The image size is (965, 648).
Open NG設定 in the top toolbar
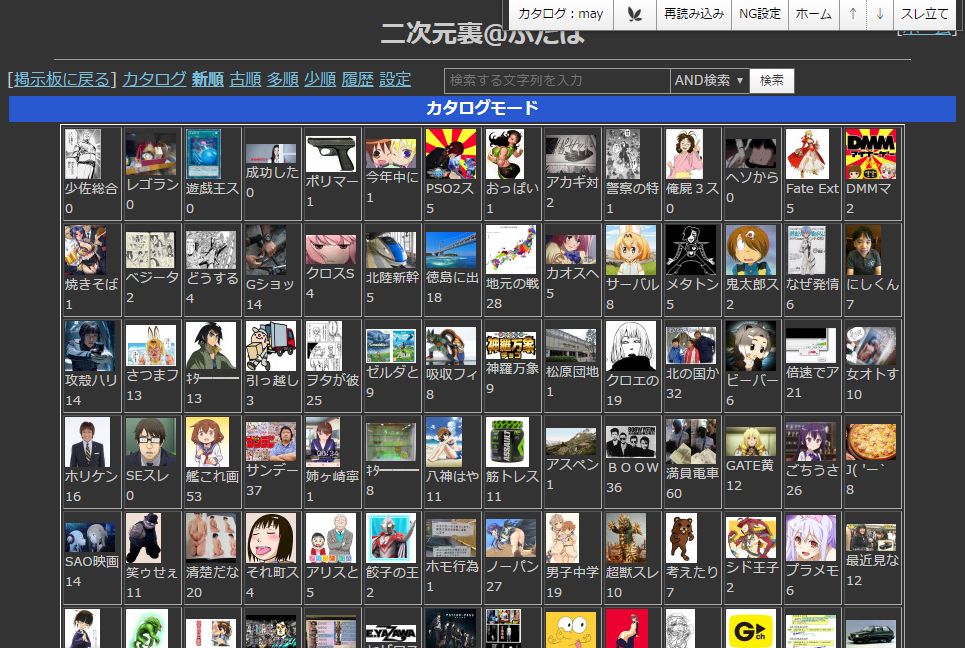click(760, 14)
